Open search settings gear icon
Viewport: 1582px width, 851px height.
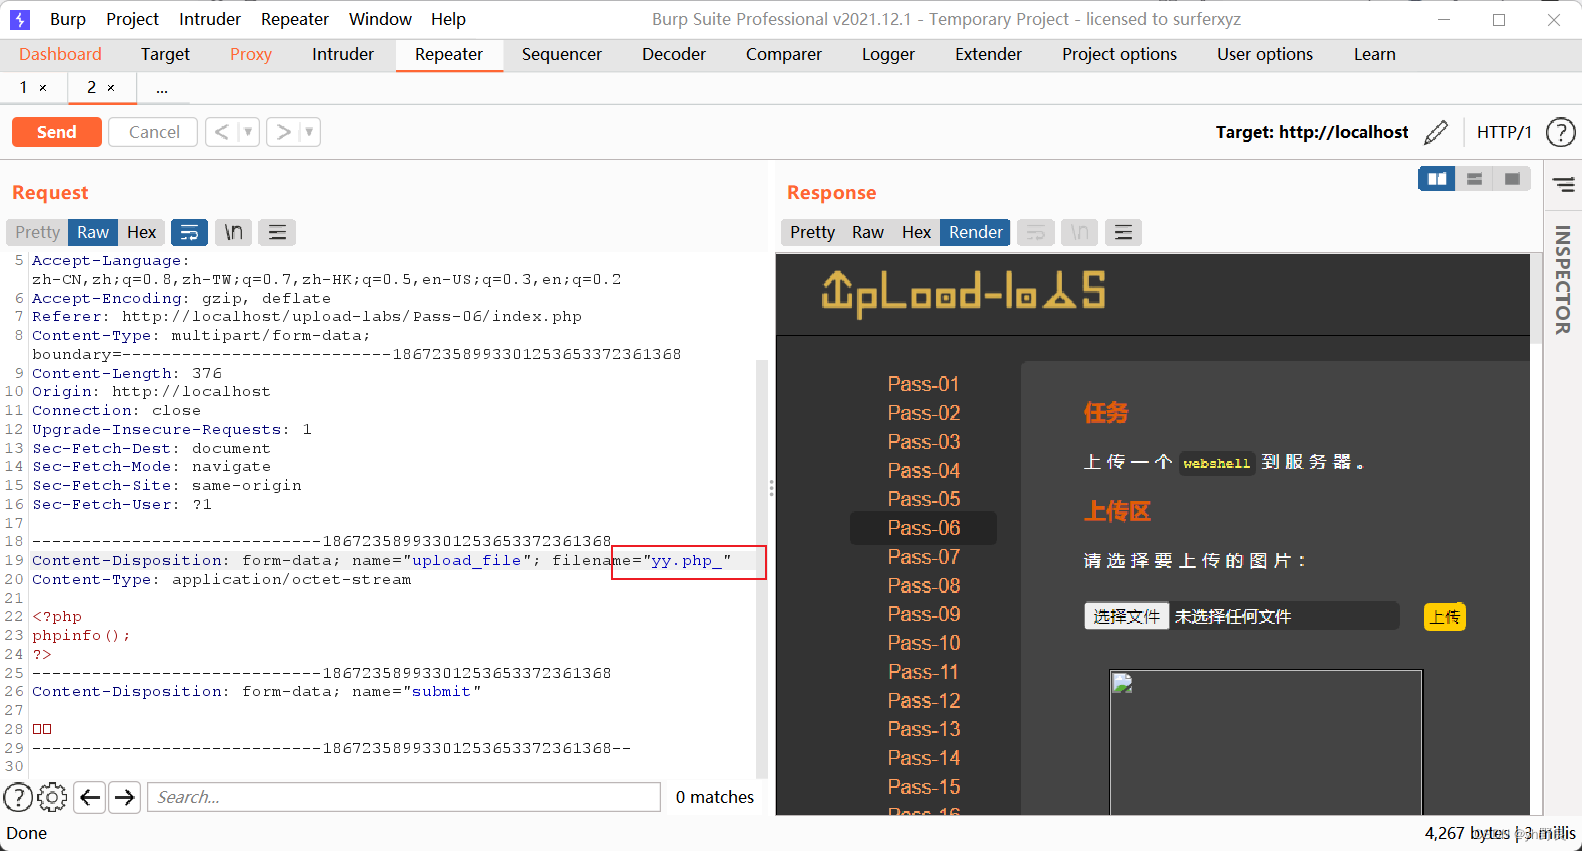coord(52,797)
